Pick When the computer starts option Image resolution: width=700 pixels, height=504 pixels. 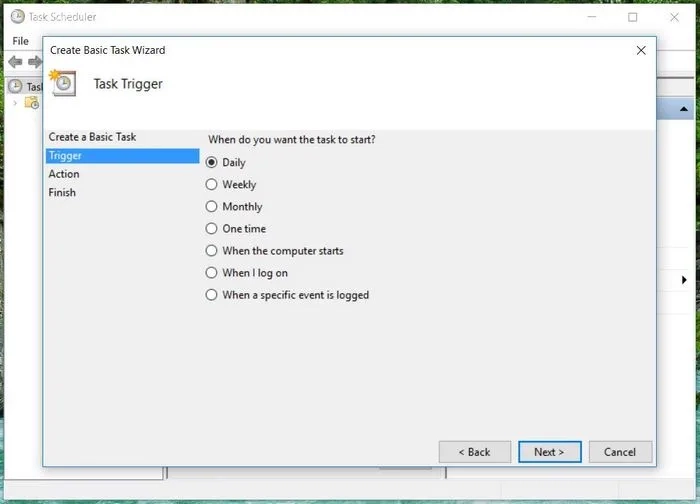click(211, 251)
